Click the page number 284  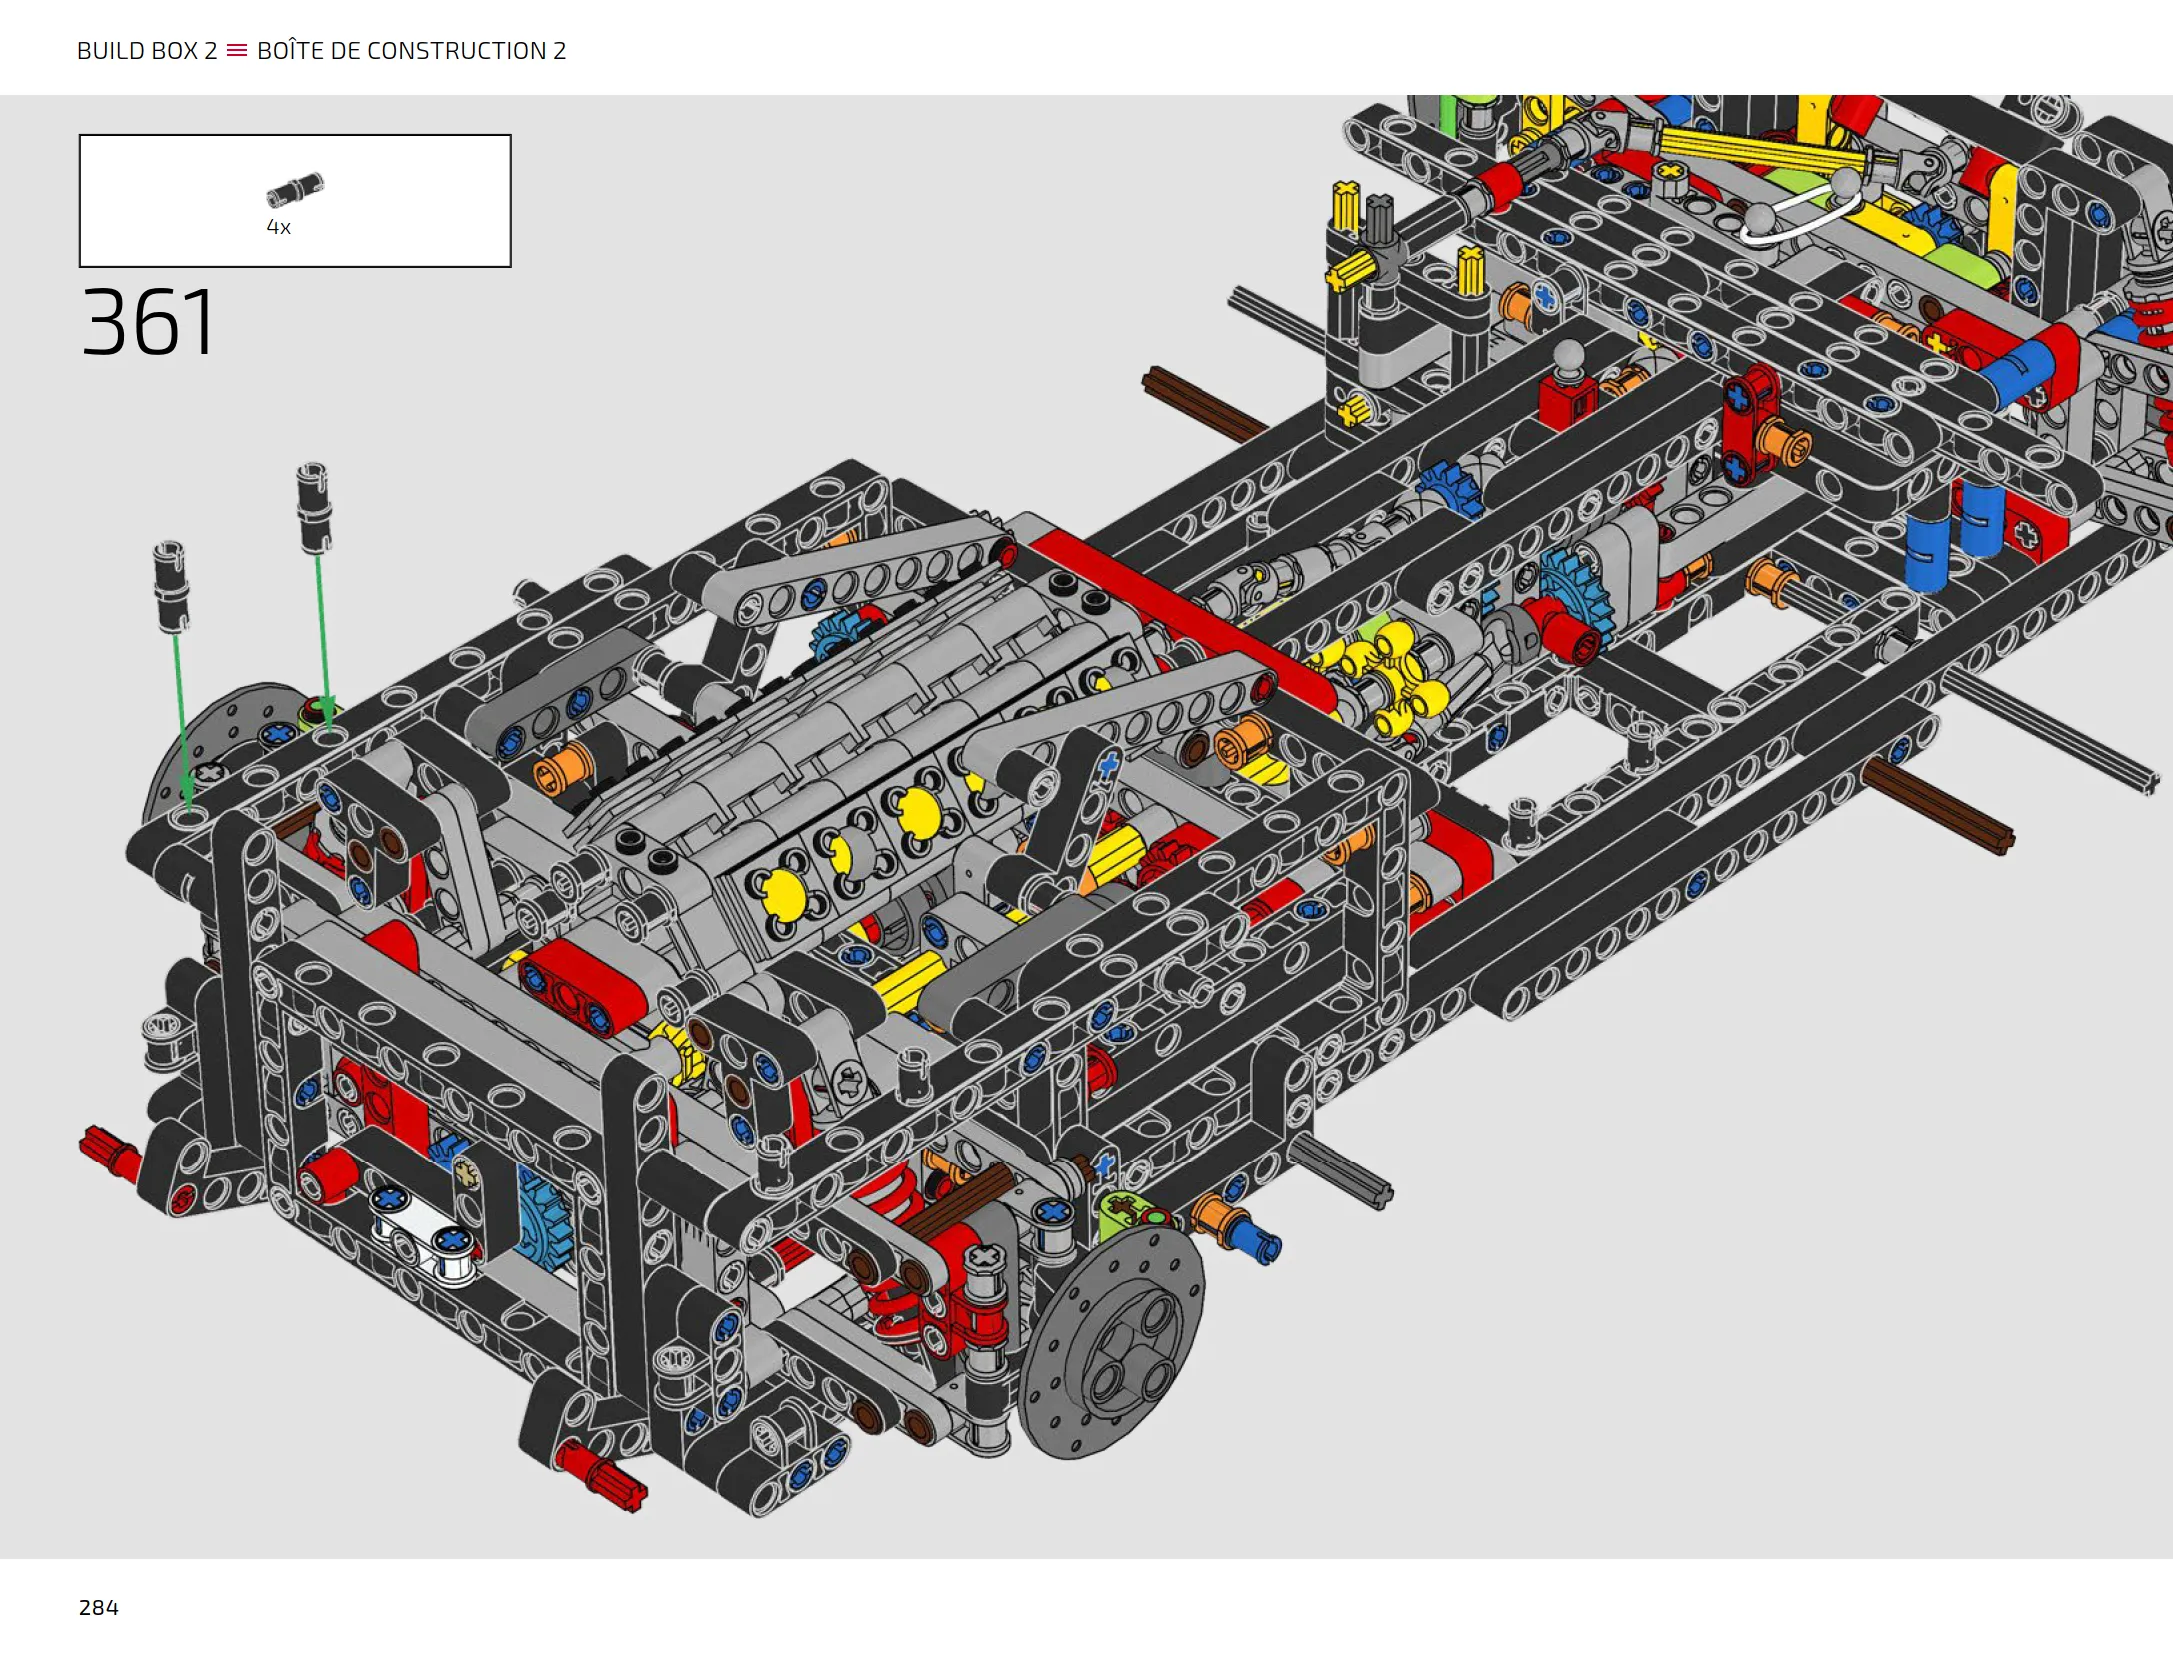coord(98,1607)
